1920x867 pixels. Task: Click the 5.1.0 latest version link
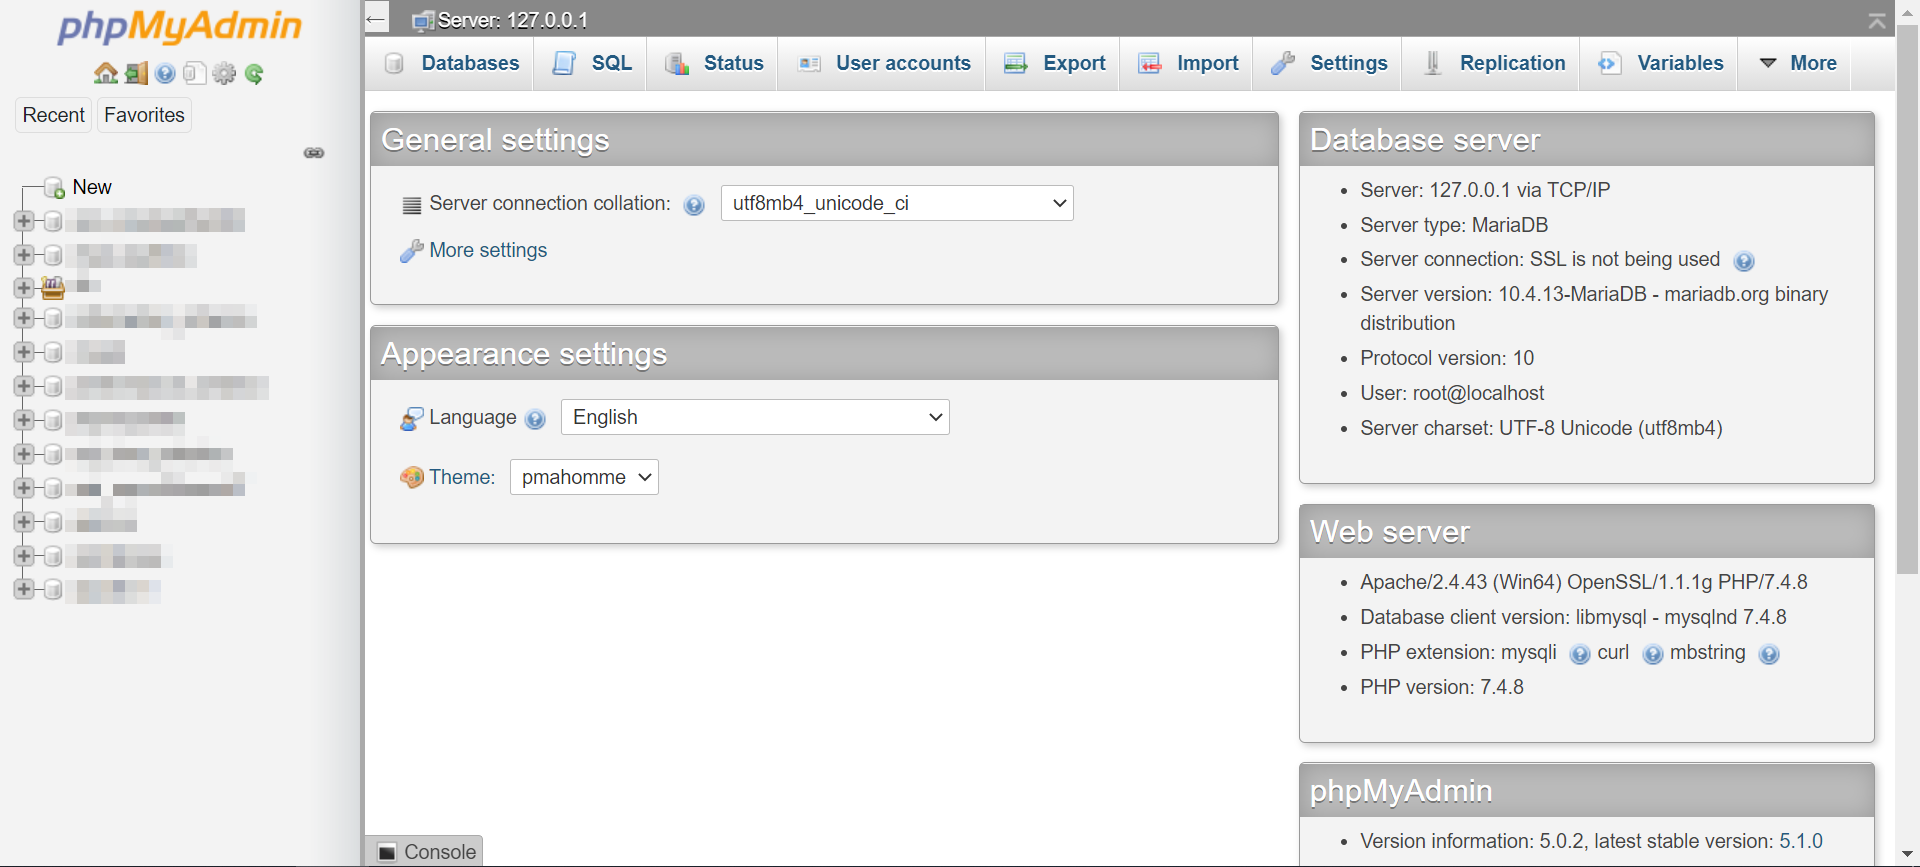[1801, 841]
